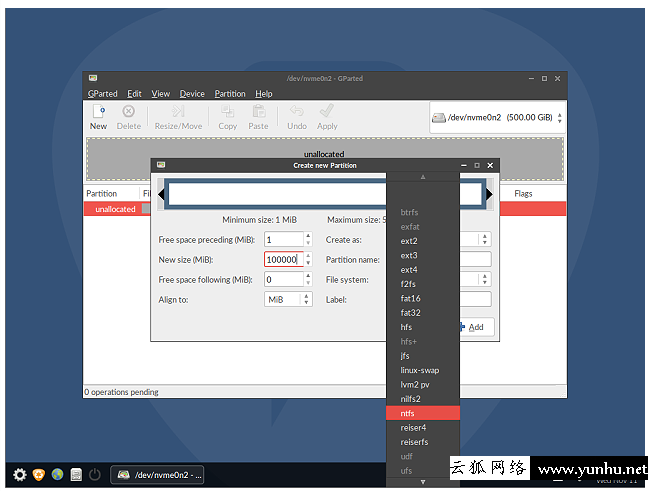Screen dimensions: 651x491
Task: Adjust the New size stepper arrows
Action: click(x=308, y=259)
